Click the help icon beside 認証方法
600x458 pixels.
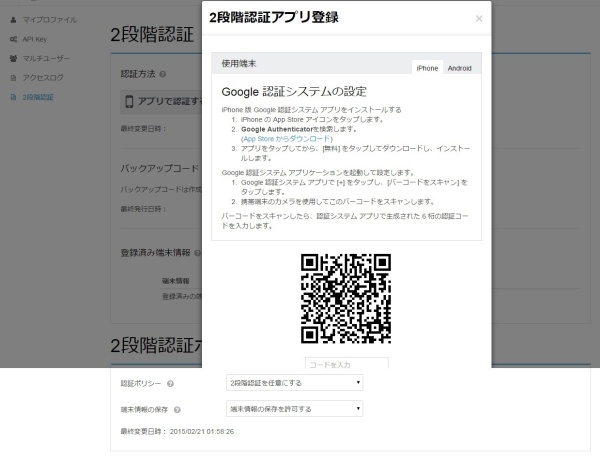162,74
